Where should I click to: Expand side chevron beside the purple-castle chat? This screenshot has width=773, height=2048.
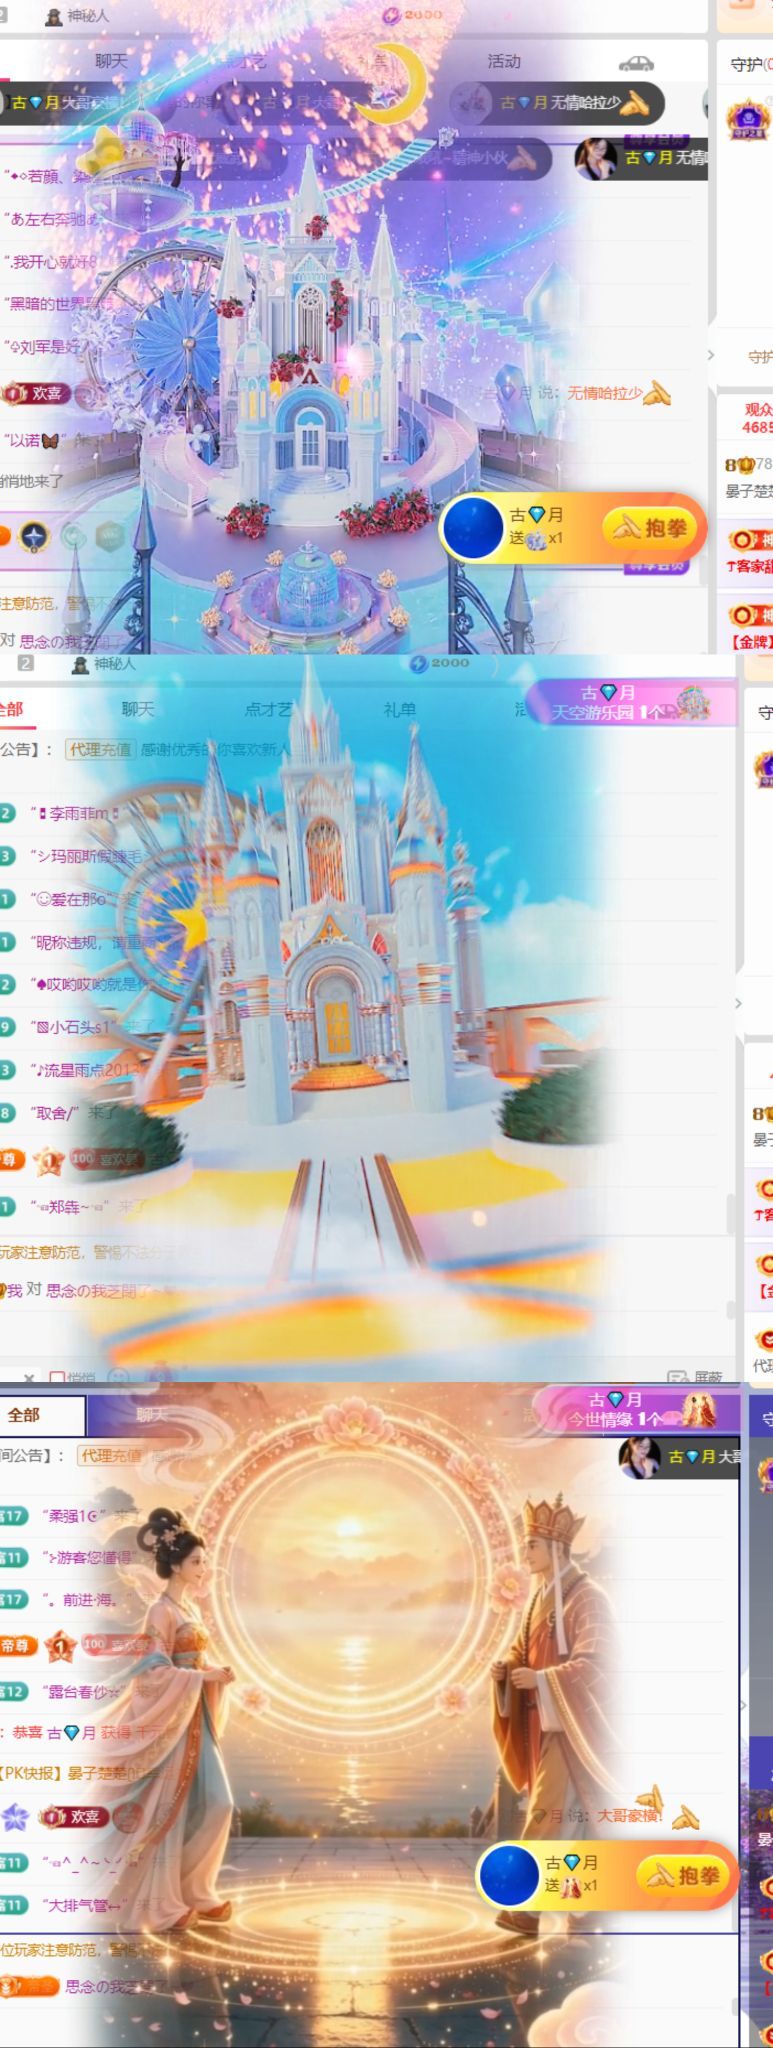click(x=711, y=355)
